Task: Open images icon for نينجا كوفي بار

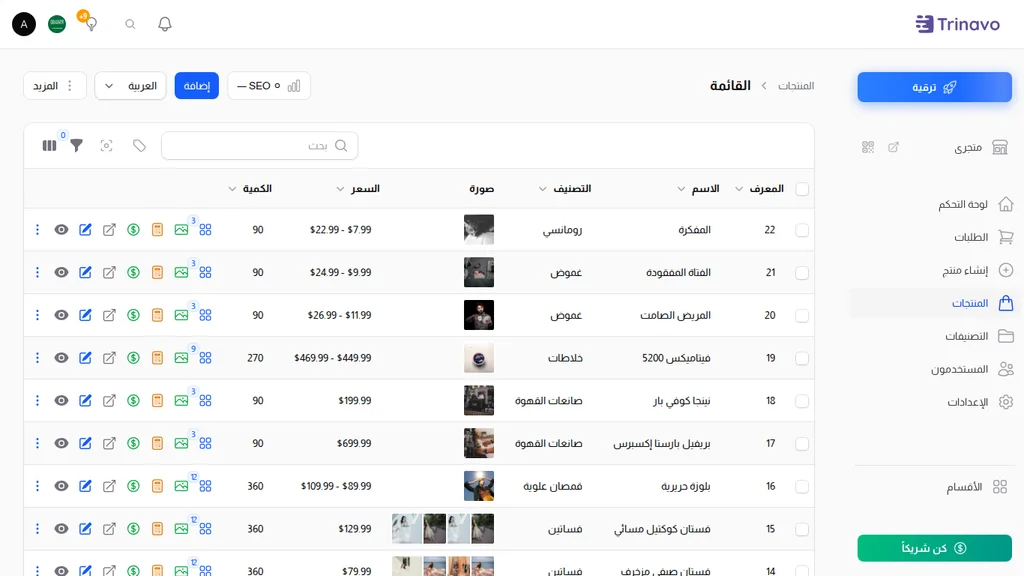Action: (182, 400)
